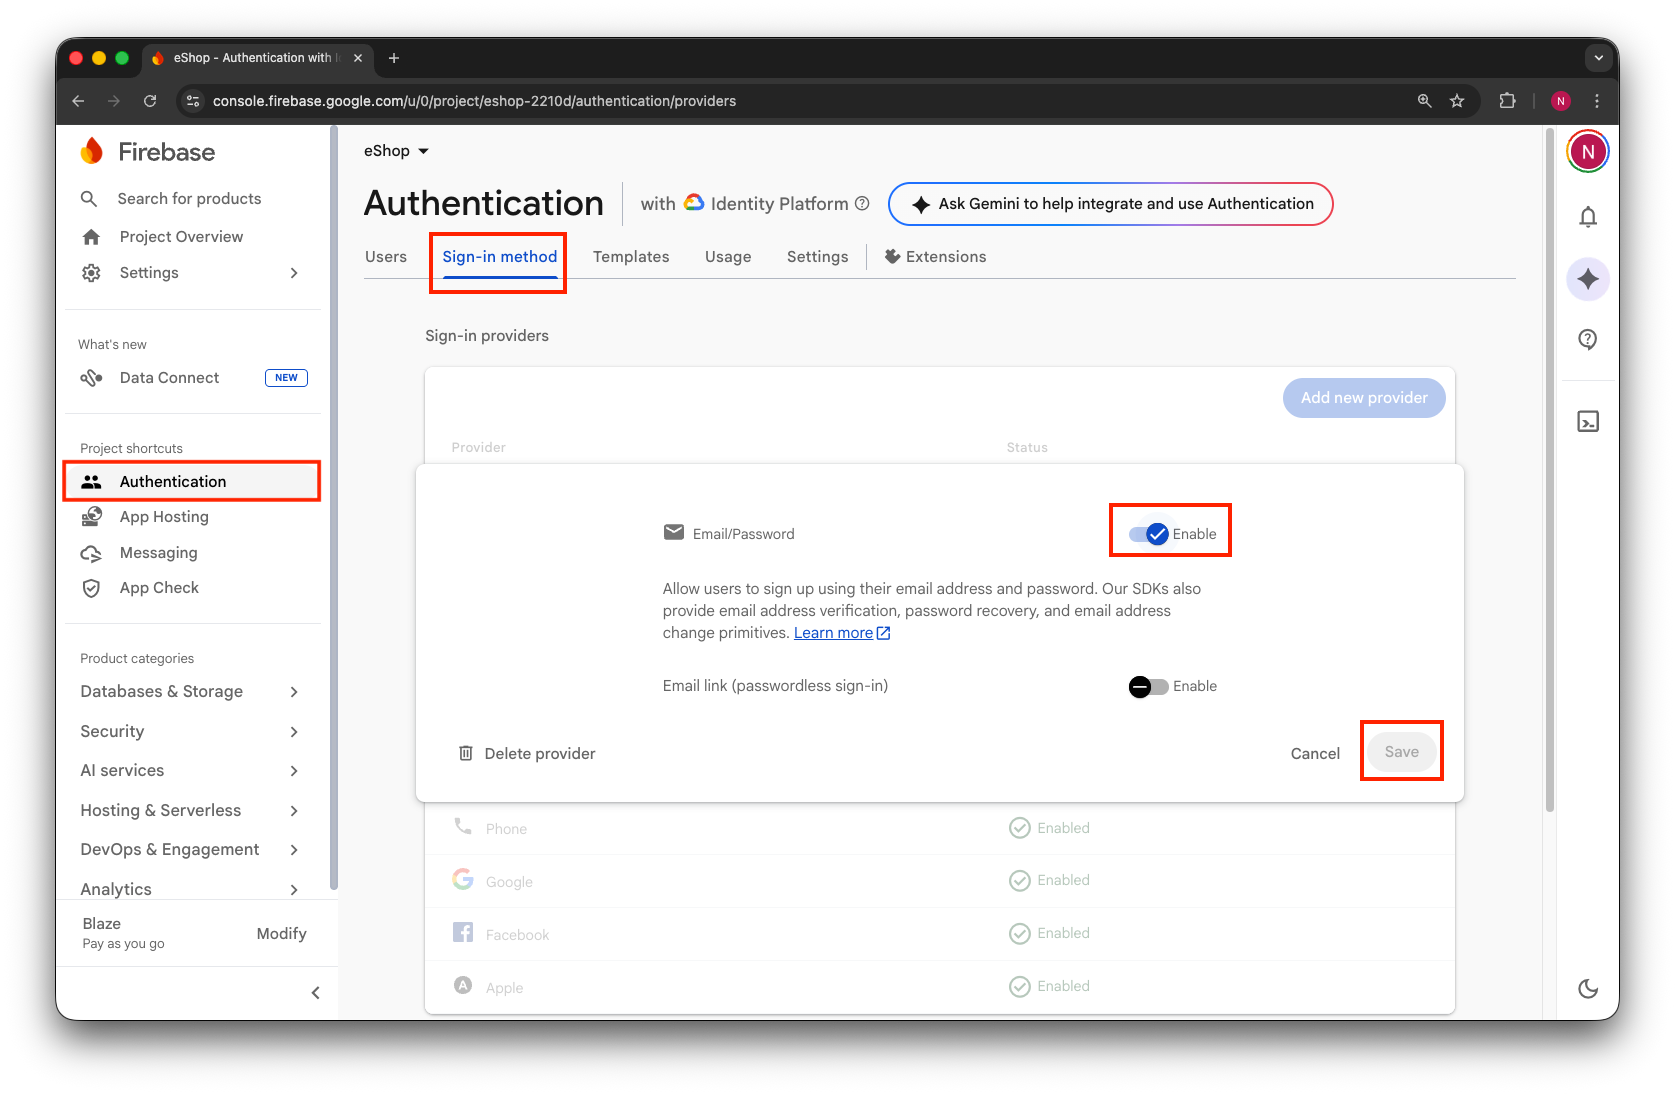Toggle dark mode moon icon

click(x=1587, y=989)
